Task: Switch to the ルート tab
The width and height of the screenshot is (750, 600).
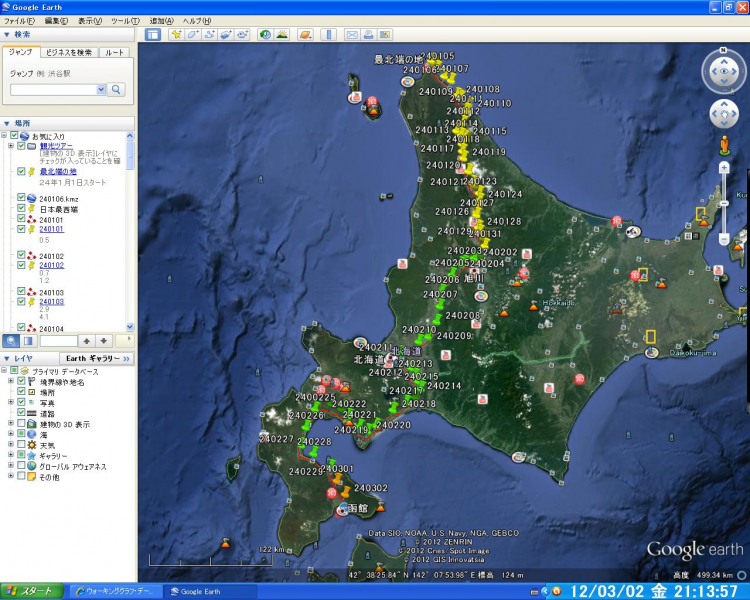Action: click(x=114, y=53)
